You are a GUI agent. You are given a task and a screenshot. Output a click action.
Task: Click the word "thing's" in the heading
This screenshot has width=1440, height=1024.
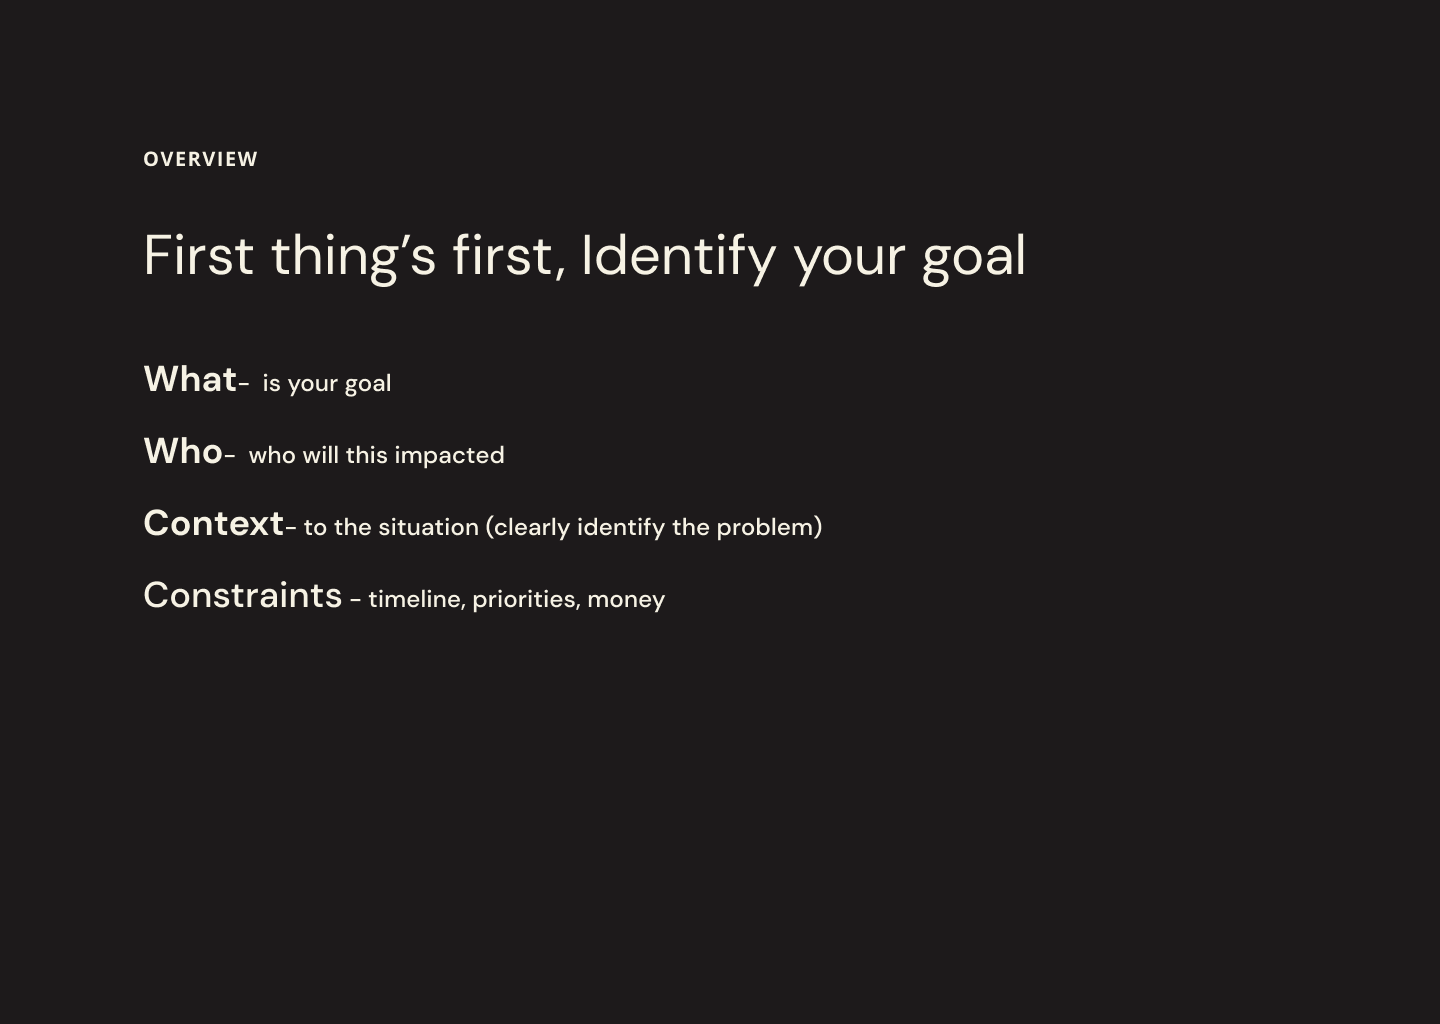tap(354, 255)
